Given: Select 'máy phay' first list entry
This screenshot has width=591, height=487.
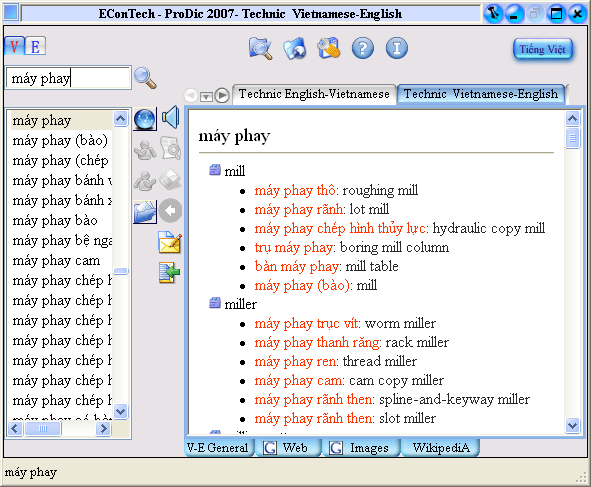Looking at the screenshot, I should pyautogui.click(x=61, y=121).
